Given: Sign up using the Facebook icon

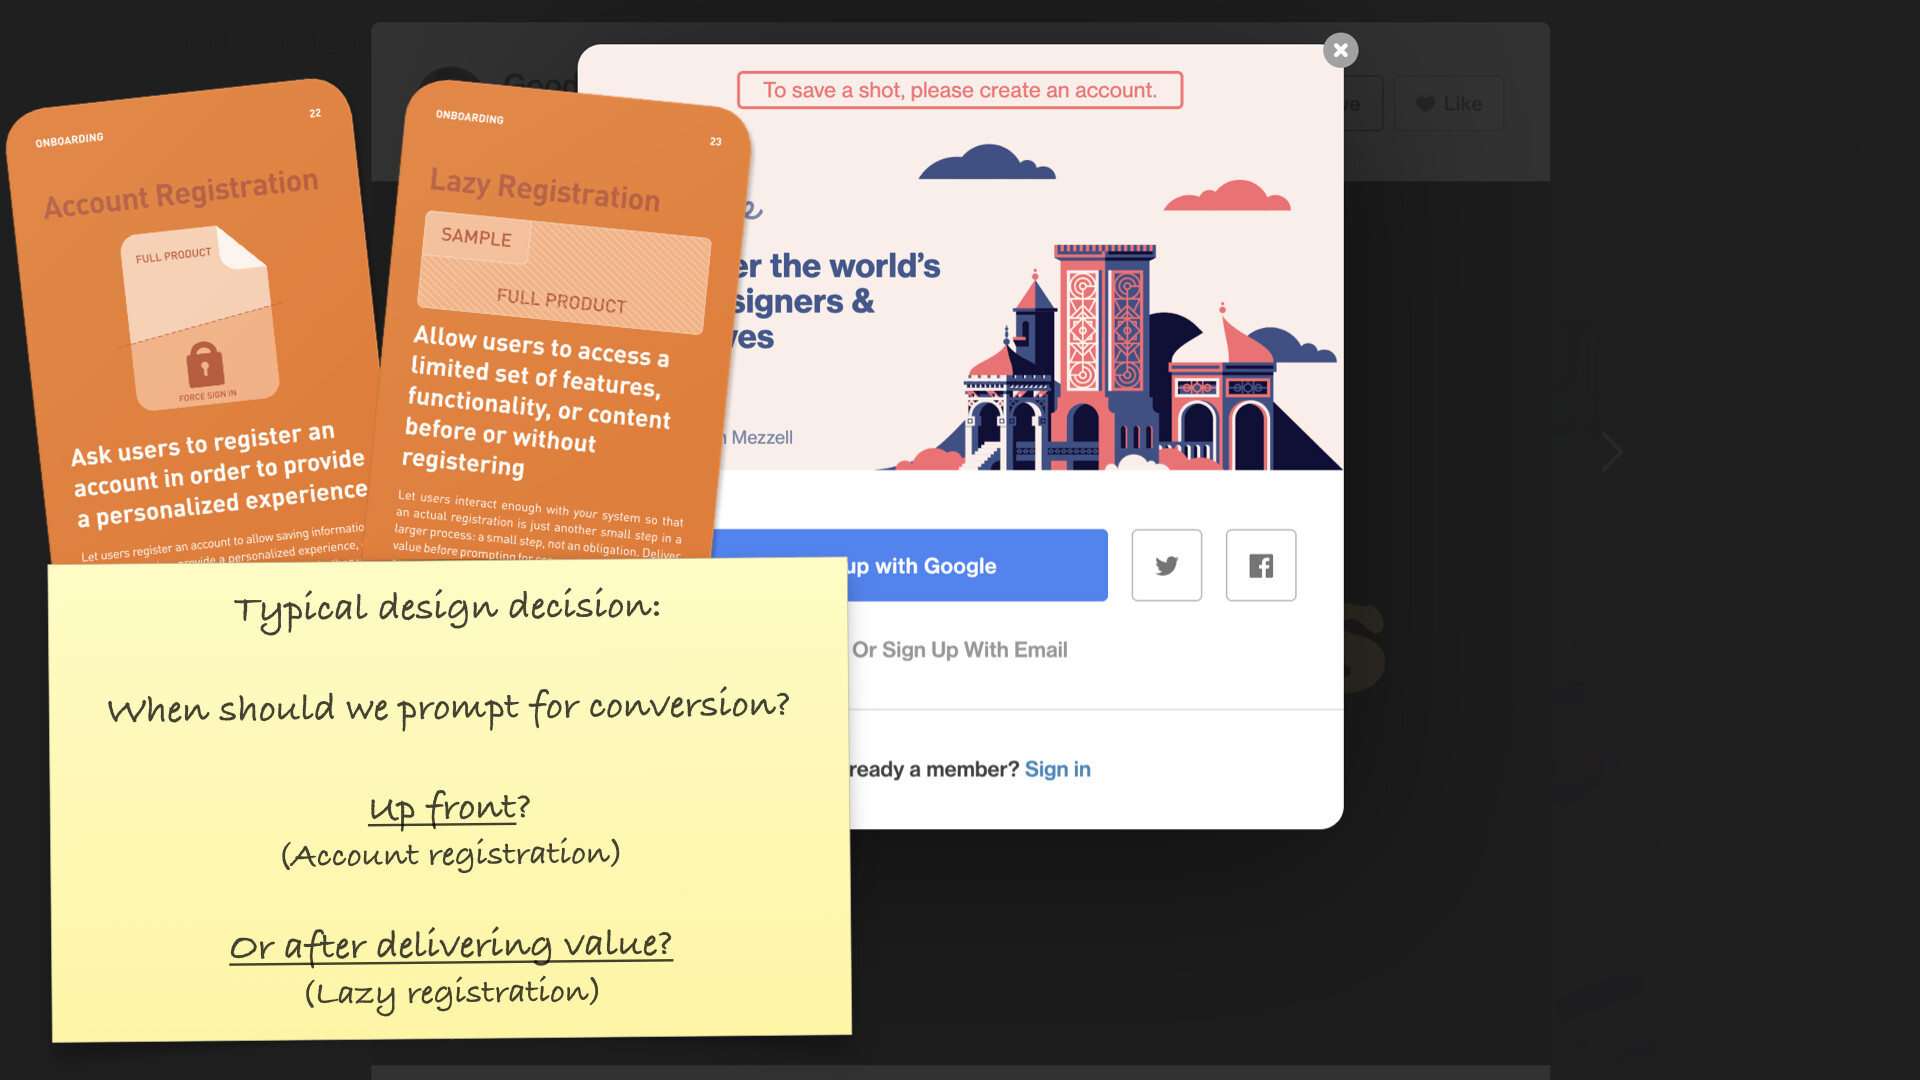Looking at the screenshot, I should coord(1260,565).
